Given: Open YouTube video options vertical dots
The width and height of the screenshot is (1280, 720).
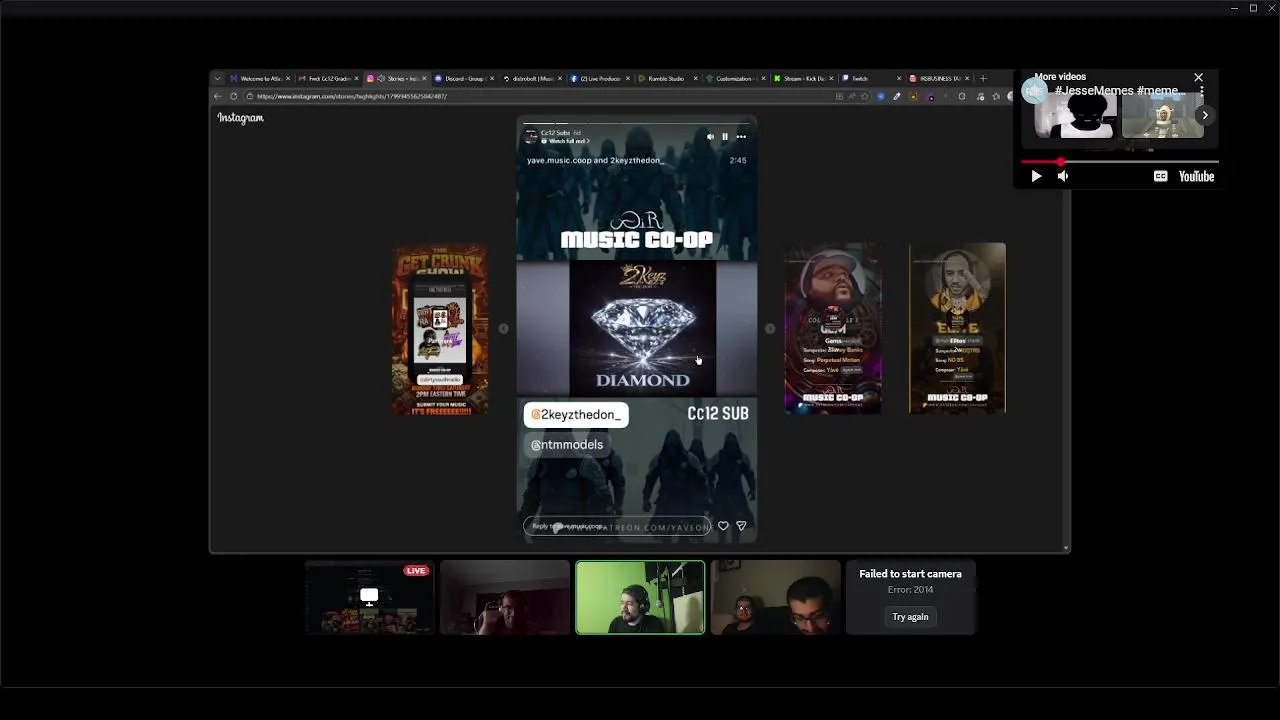Looking at the screenshot, I should click(1202, 91).
